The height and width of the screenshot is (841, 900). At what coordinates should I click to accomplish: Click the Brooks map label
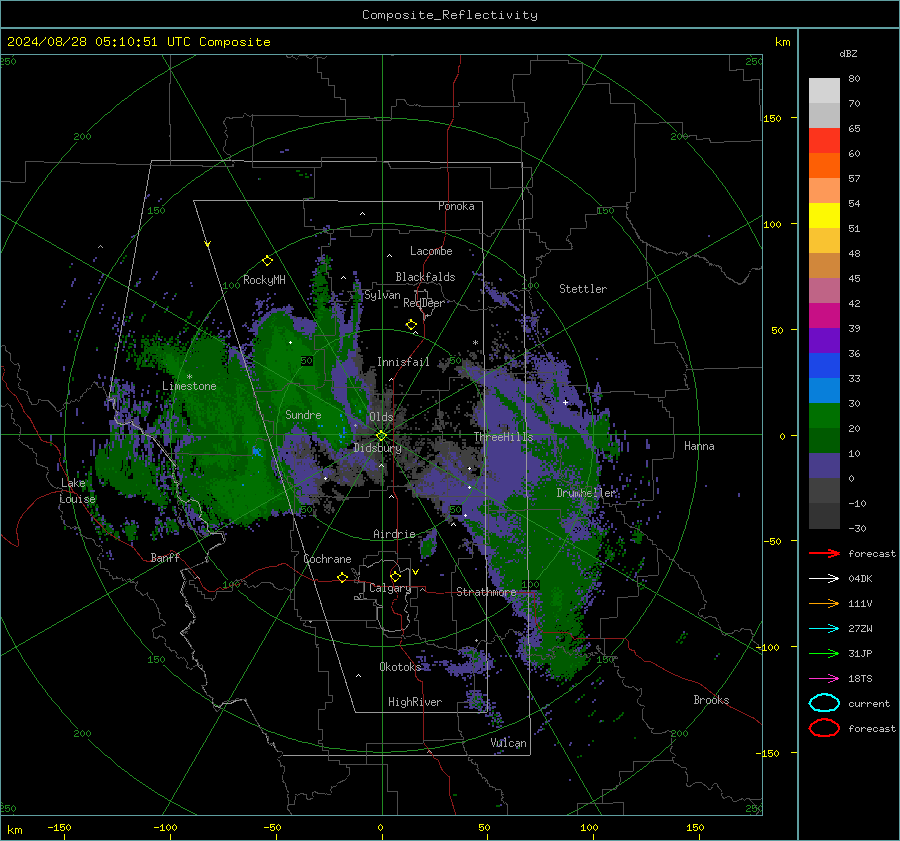pyautogui.click(x=711, y=700)
